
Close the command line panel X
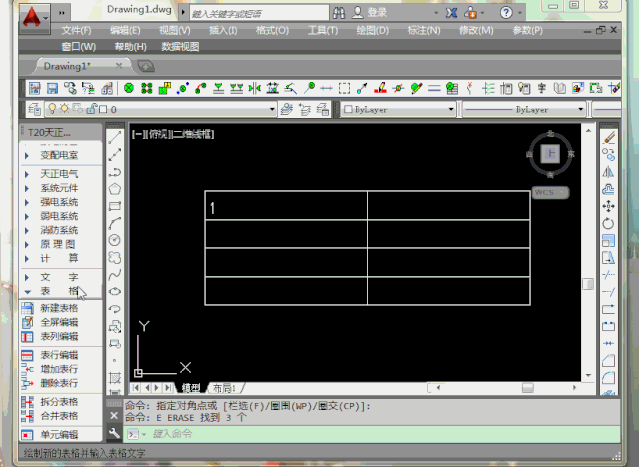114,416
